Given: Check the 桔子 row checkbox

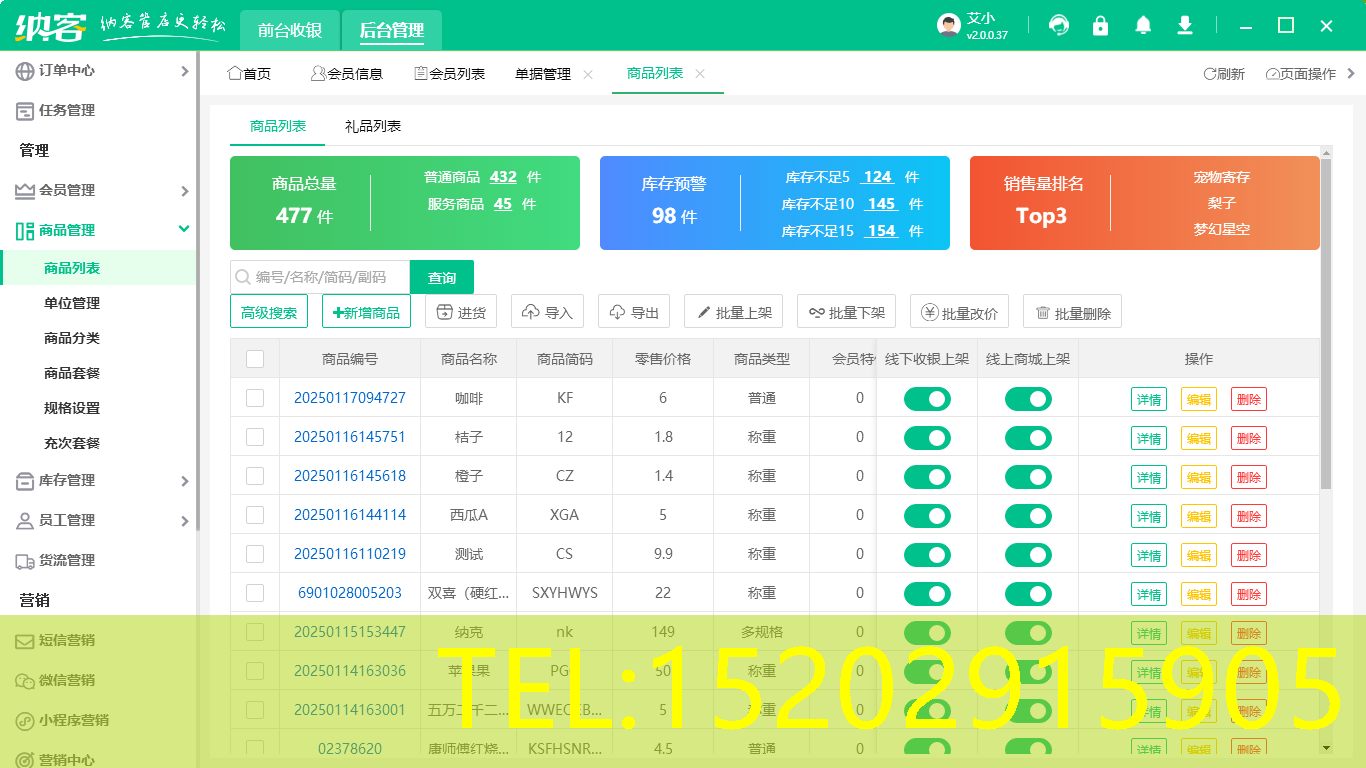Looking at the screenshot, I should click(x=255, y=437).
